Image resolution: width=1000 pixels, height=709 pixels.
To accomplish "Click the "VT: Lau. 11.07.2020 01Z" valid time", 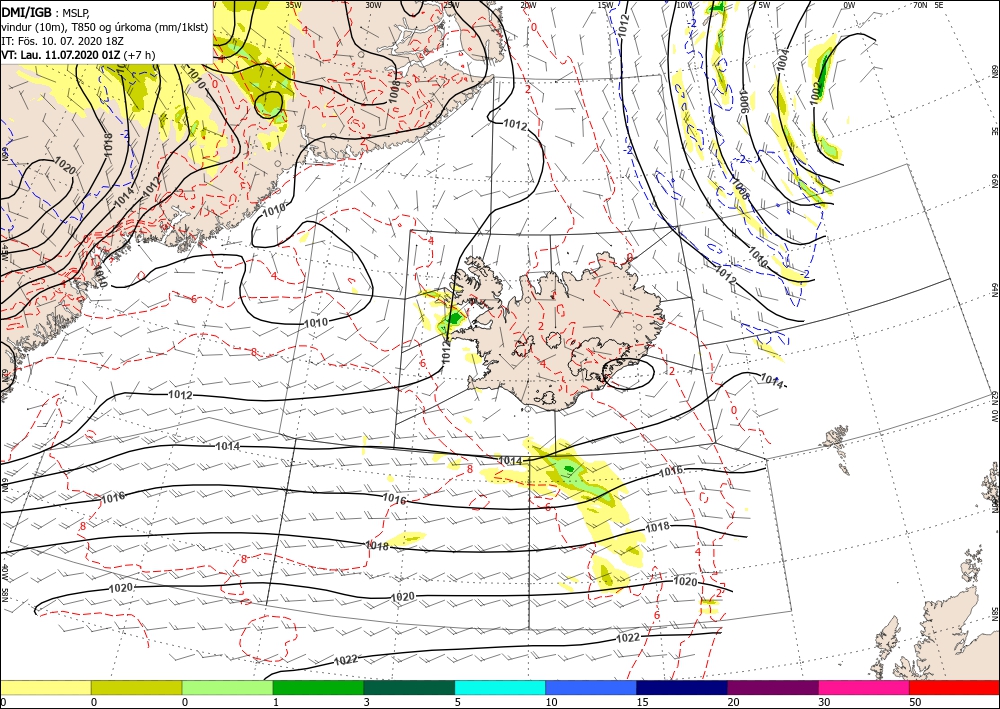I will [61, 55].
